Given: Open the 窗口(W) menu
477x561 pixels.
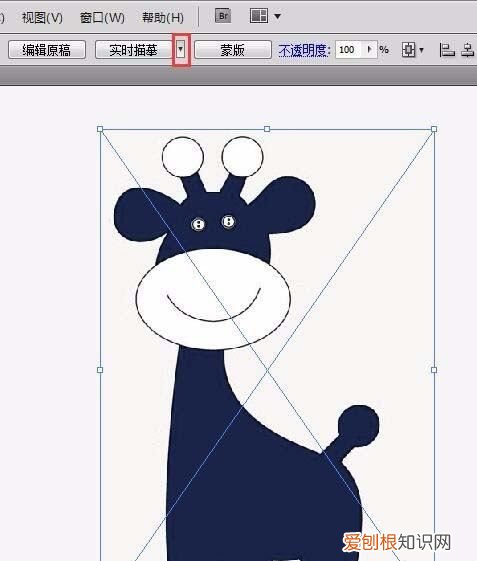Looking at the screenshot, I should (x=102, y=17).
